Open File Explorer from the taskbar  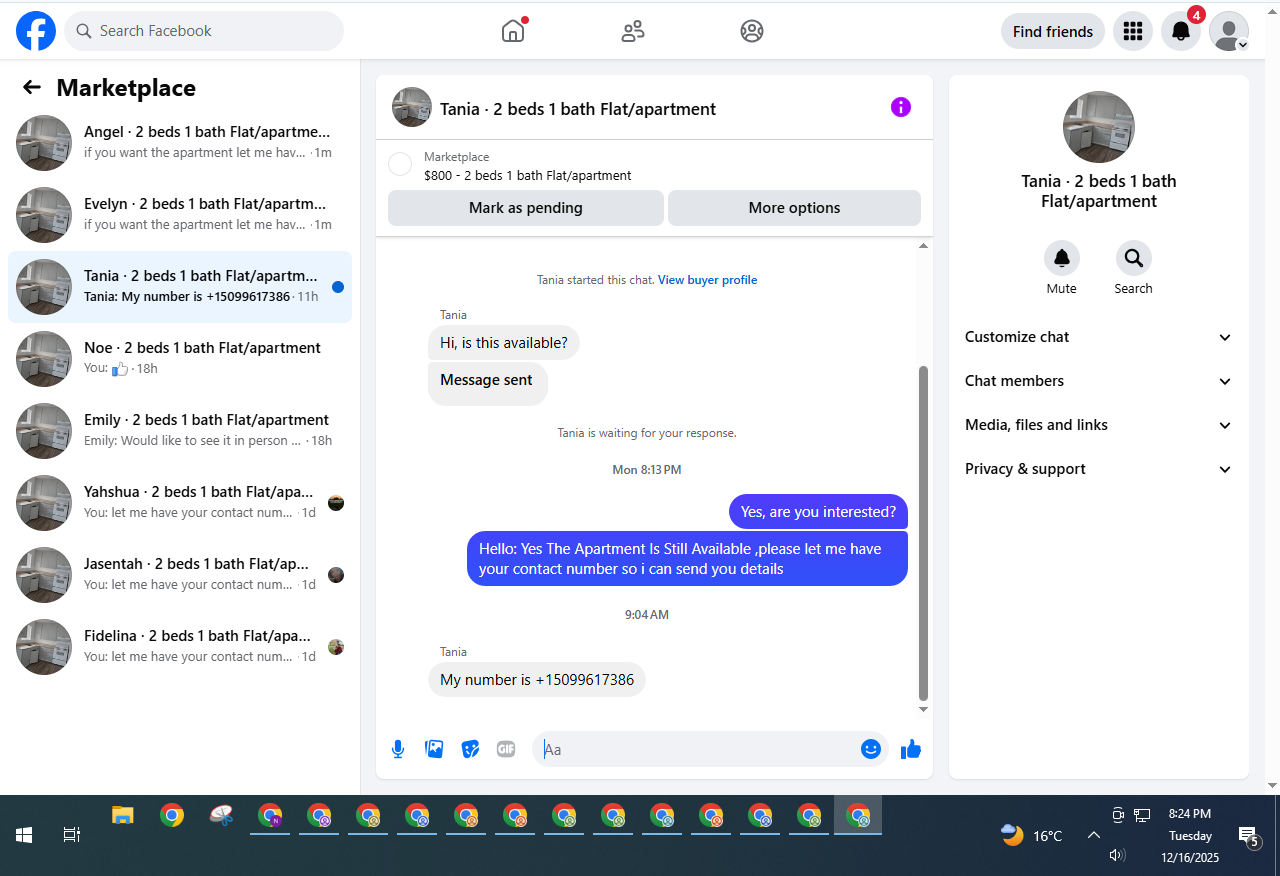122,816
